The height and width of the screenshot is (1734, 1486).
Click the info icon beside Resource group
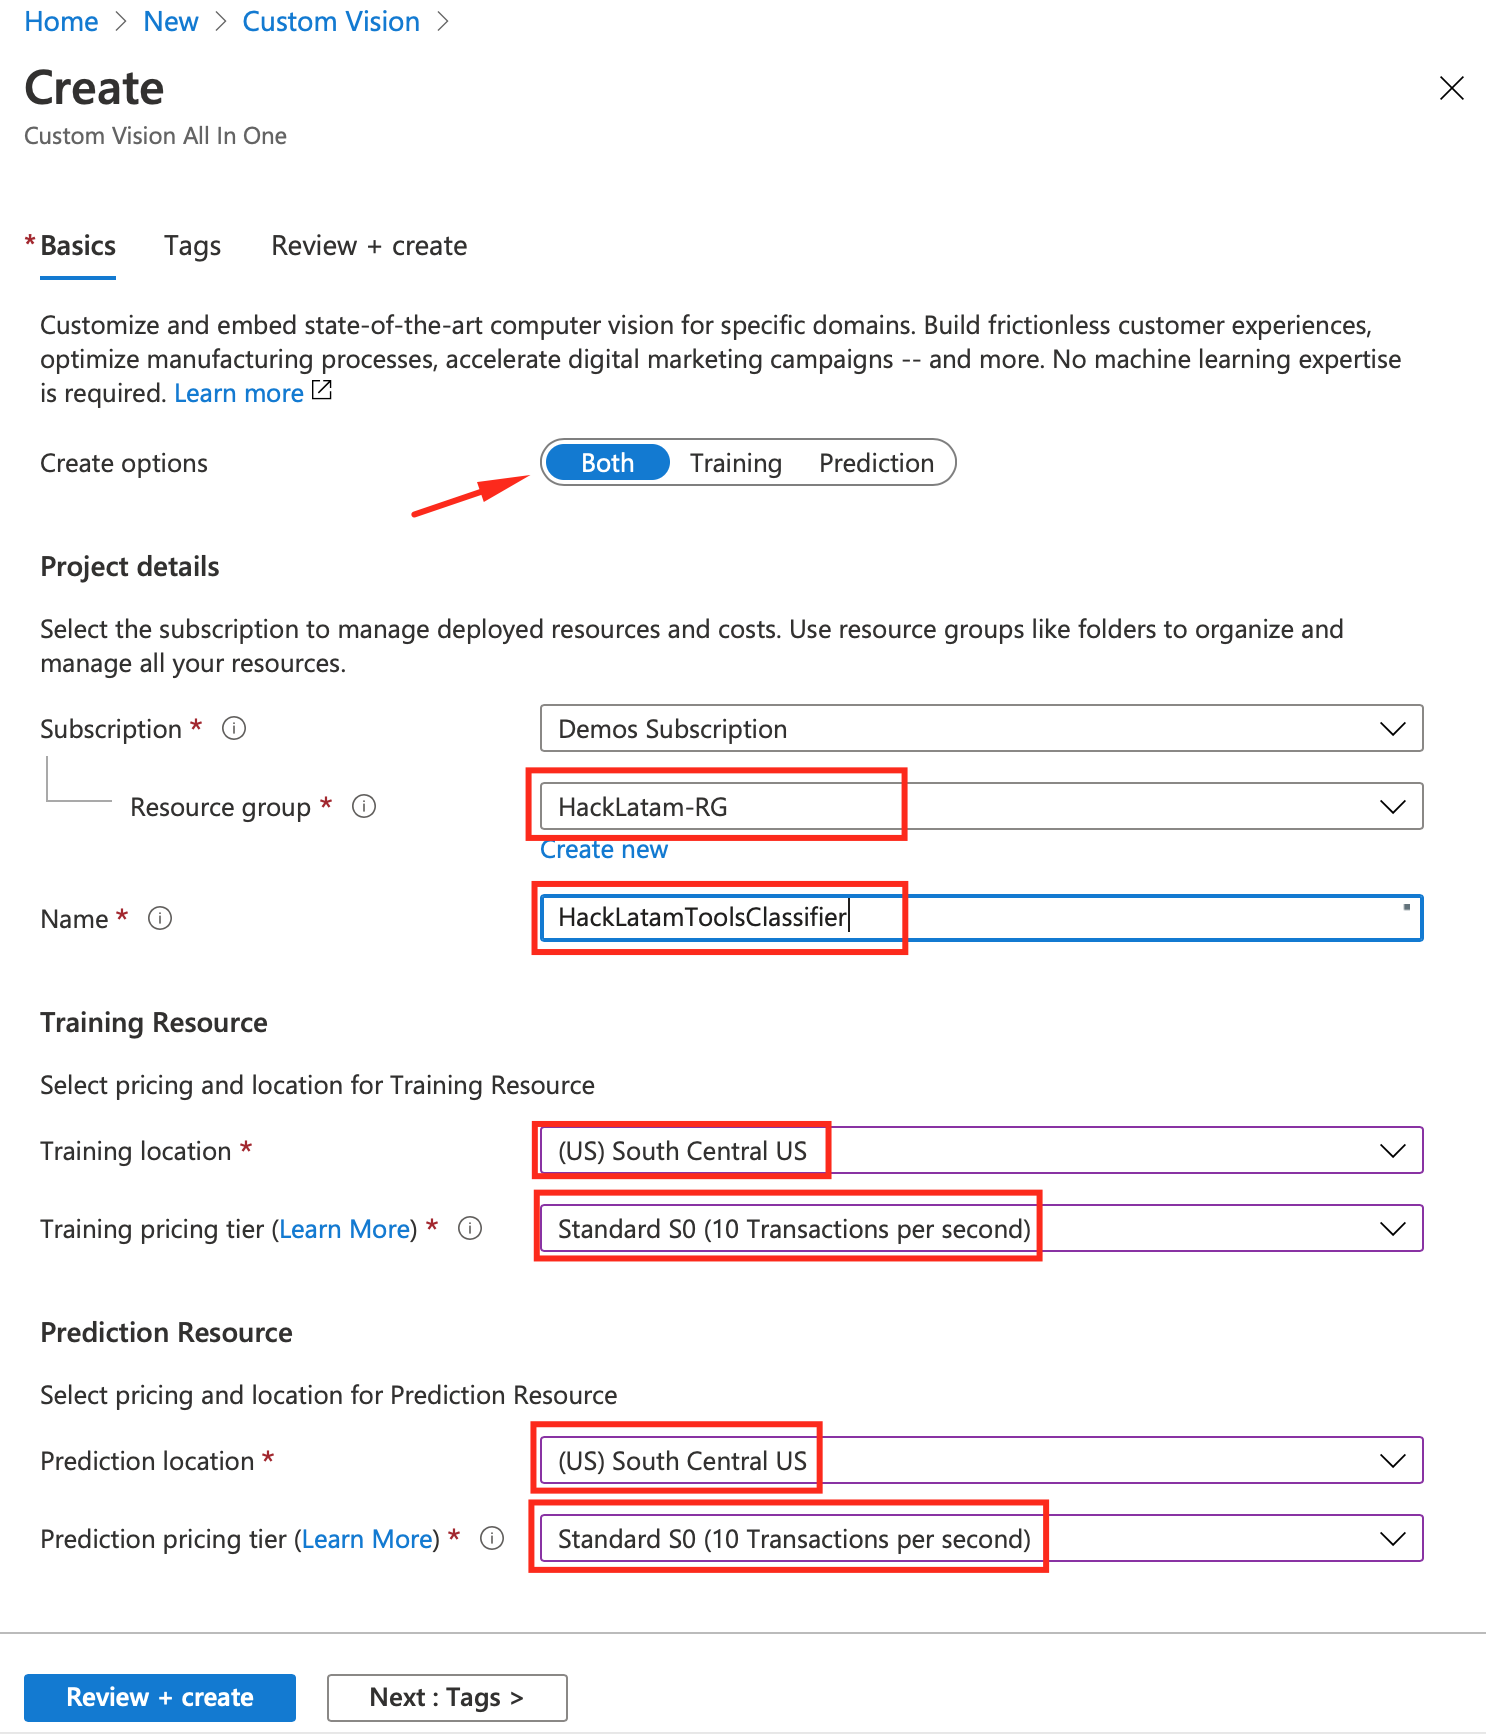tap(364, 807)
